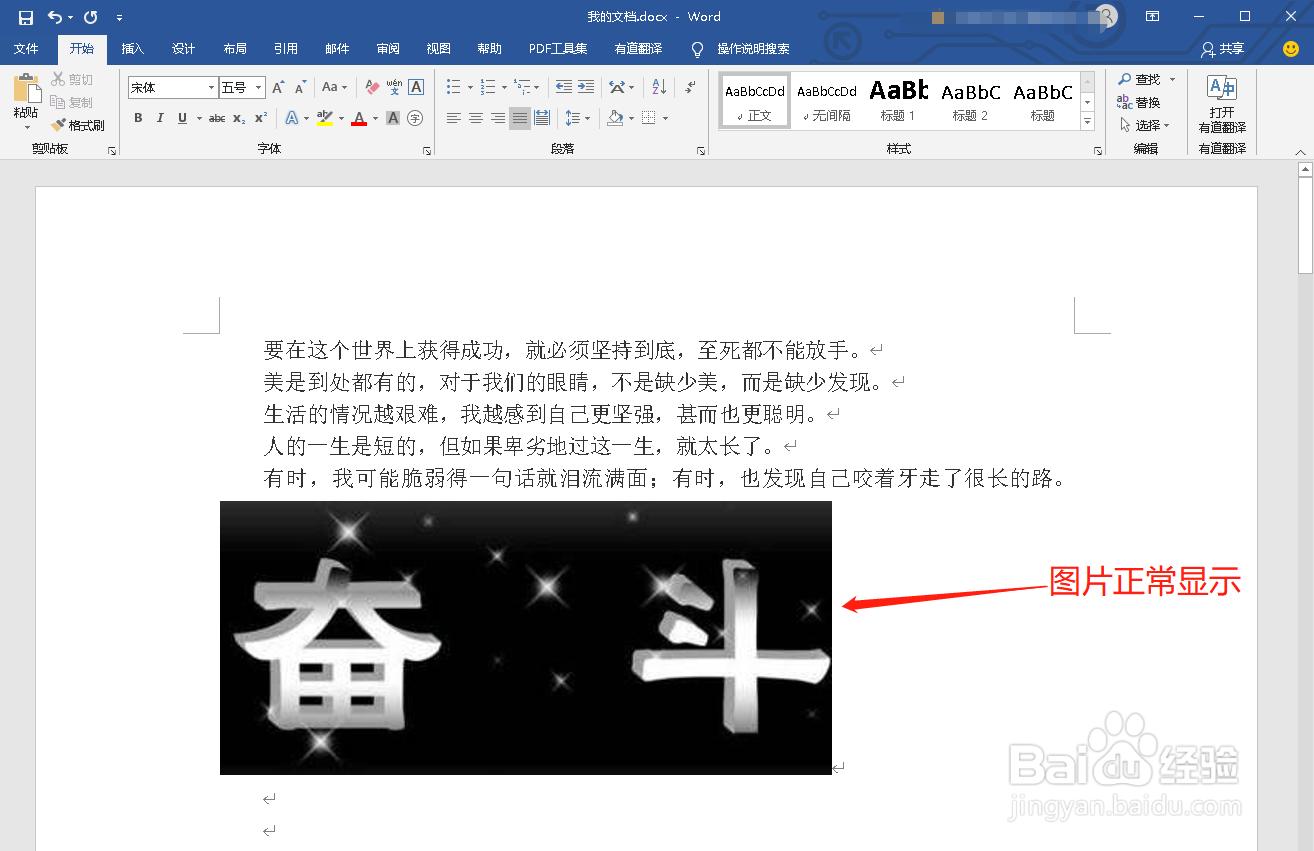The image size is (1314, 851).
Task: Enable center text alignment
Action: pos(476,117)
